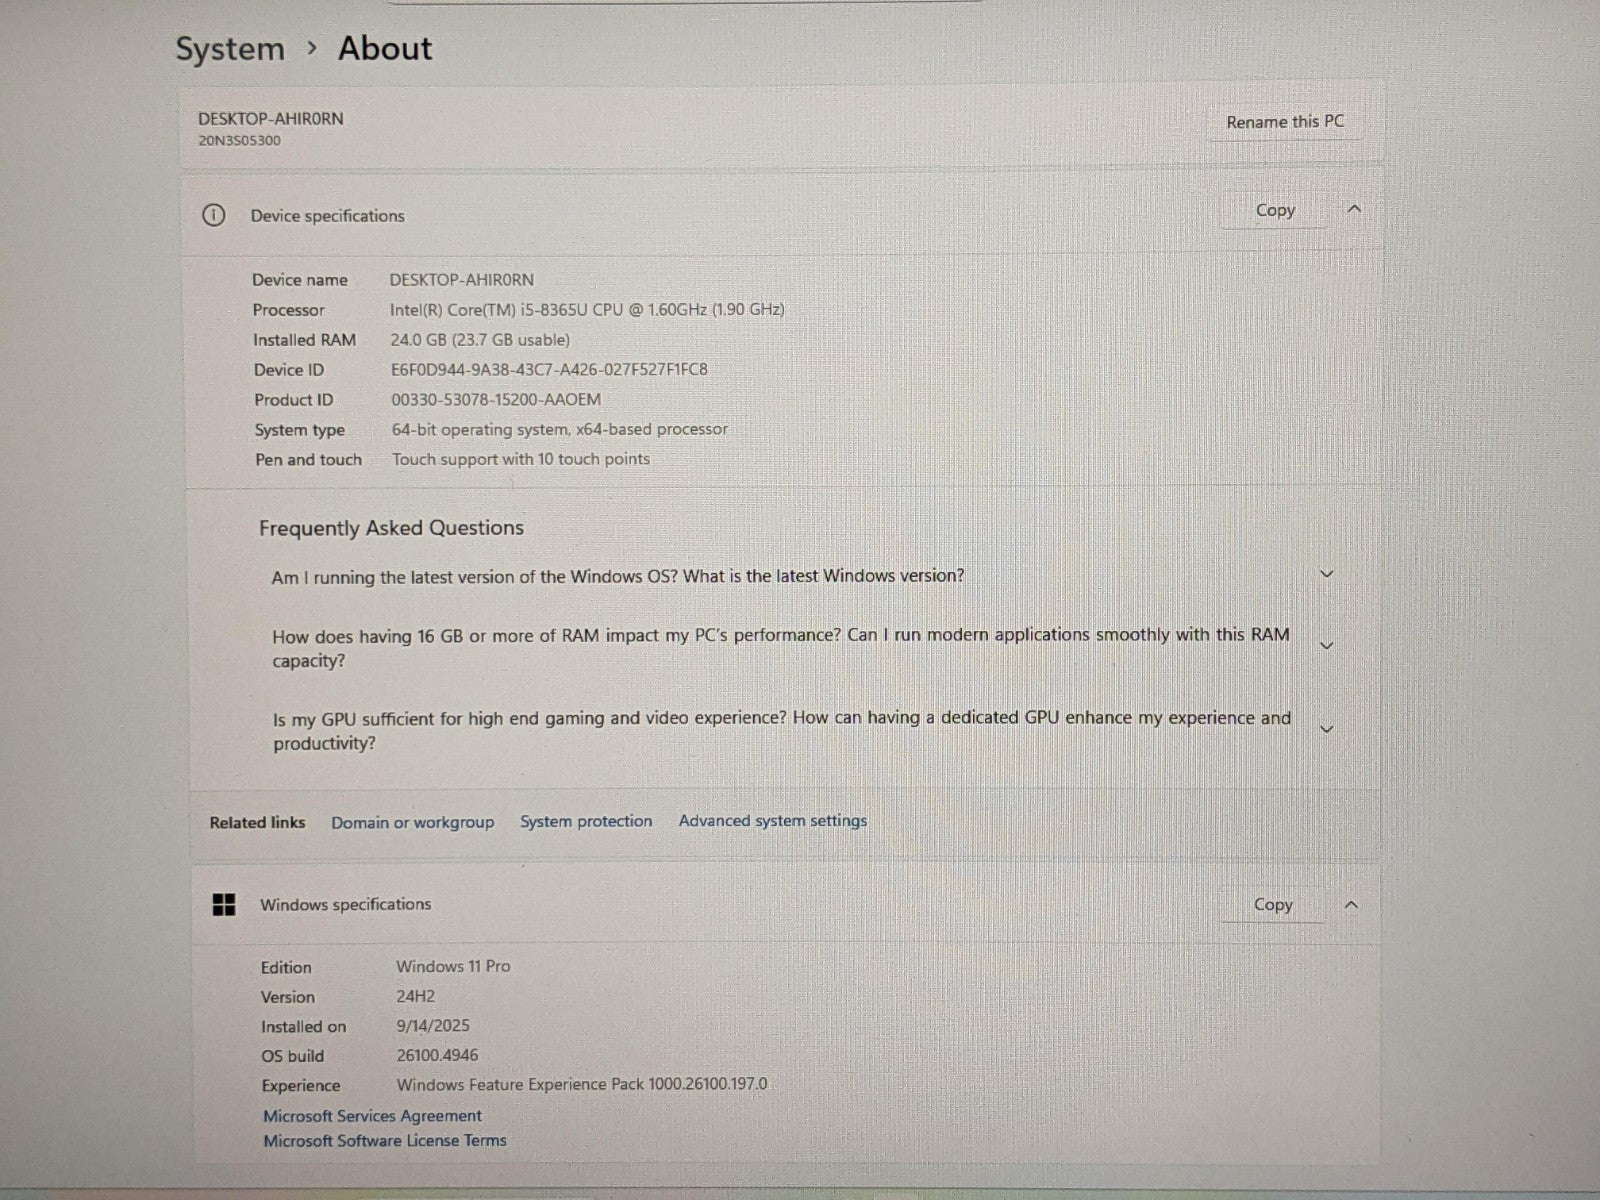The image size is (1600, 1200).
Task: Click the DESKTOP-AHIR0RN name in the top card
Action: coord(270,118)
